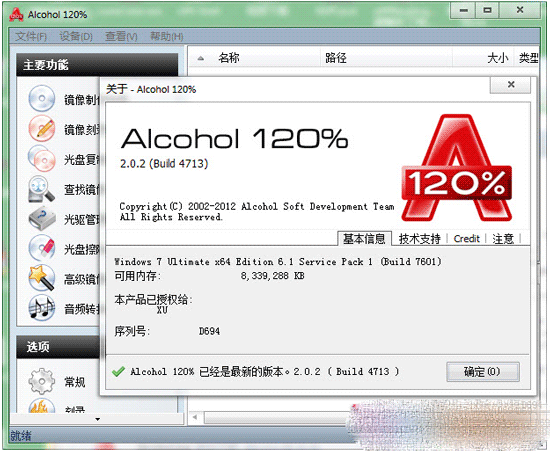Open the drive manager icon
Screen dimensions: 550x451
coord(41,218)
